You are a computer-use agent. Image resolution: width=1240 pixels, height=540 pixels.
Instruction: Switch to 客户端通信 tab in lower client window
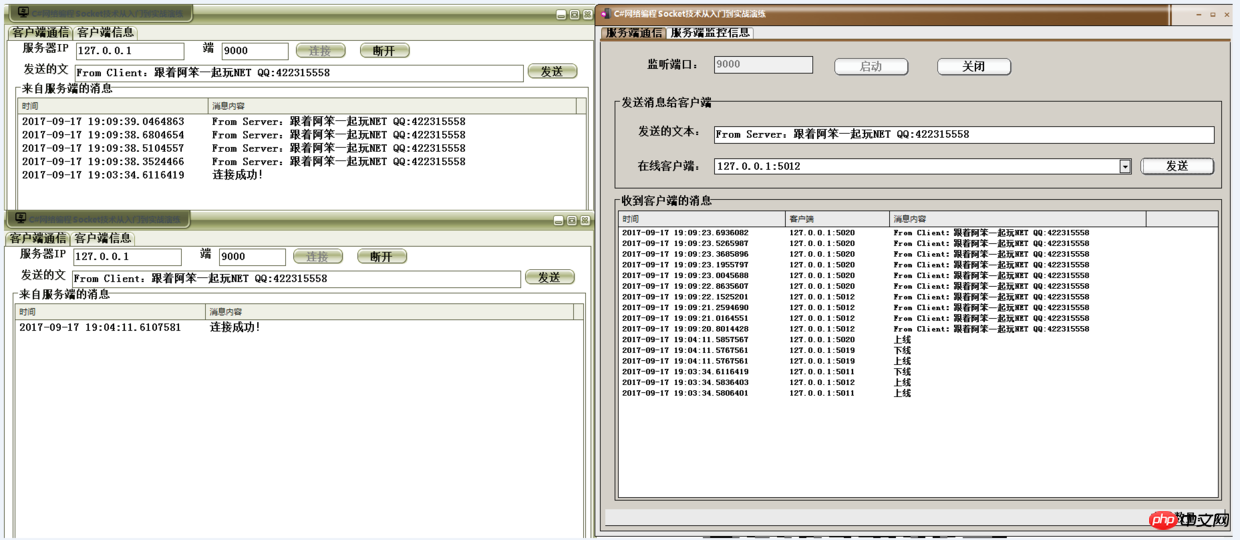pyautogui.click(x=38, y=238)
